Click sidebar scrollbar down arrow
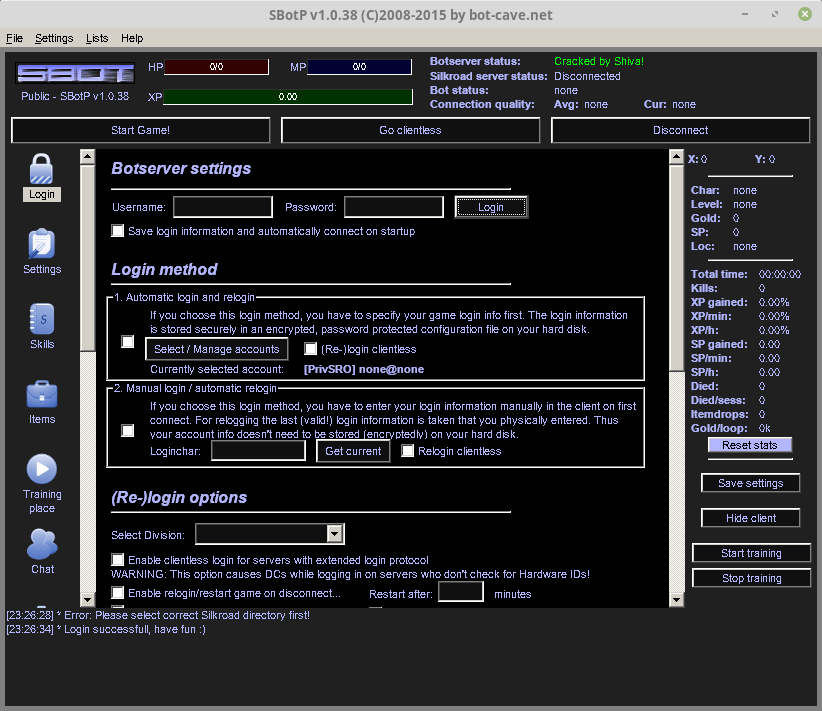Image resolution: width=822 pixels, height=711 pixels. [88, 599]
